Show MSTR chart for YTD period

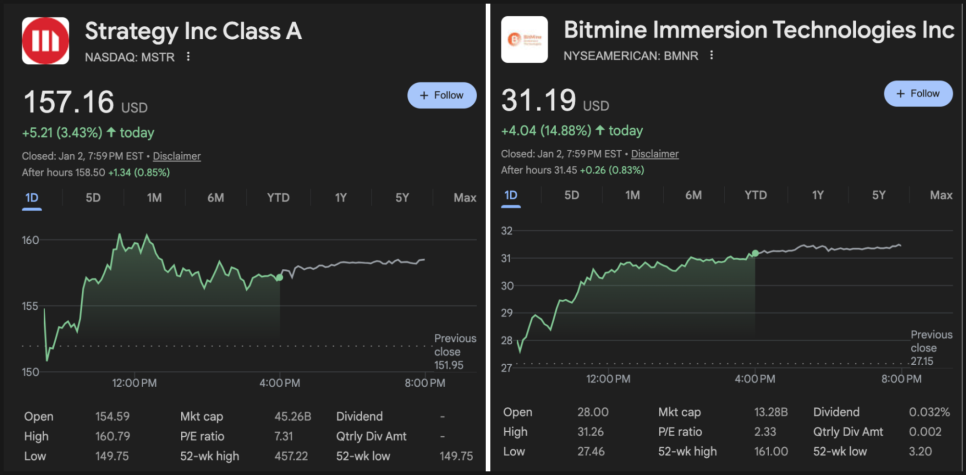coord(278,198)
